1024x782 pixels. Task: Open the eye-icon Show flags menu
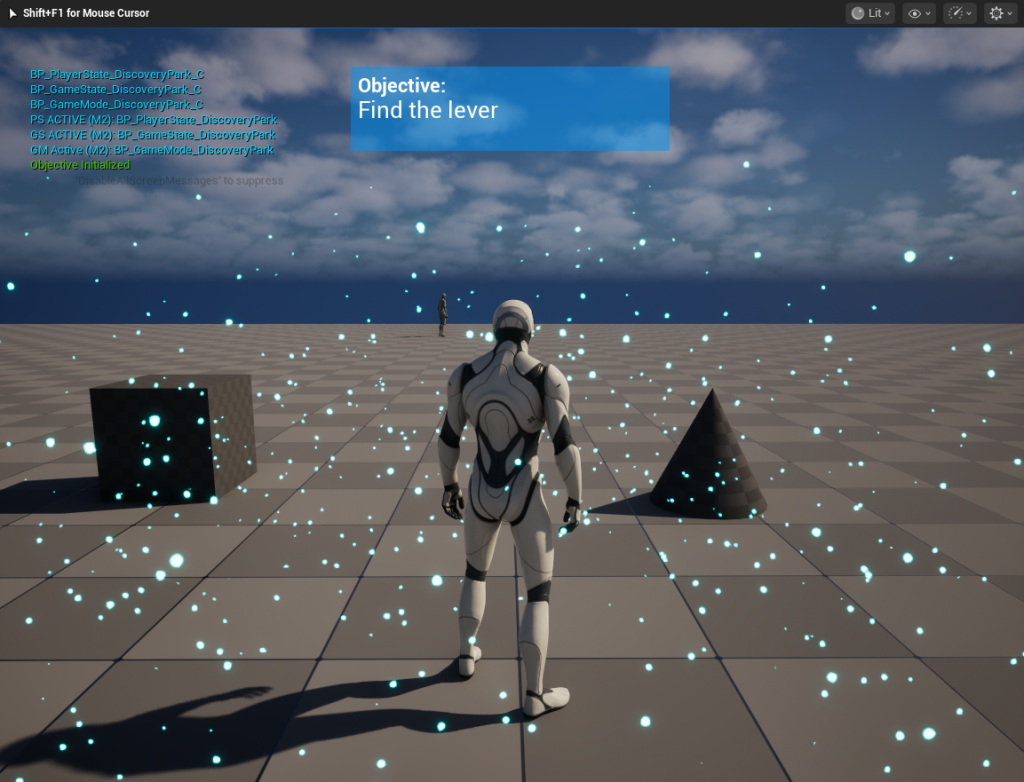(919, 13)
